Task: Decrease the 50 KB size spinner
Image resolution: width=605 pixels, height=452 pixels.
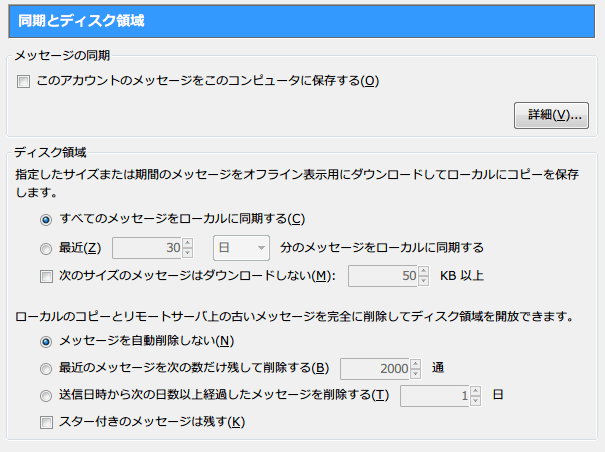Action: click(424, 281)
